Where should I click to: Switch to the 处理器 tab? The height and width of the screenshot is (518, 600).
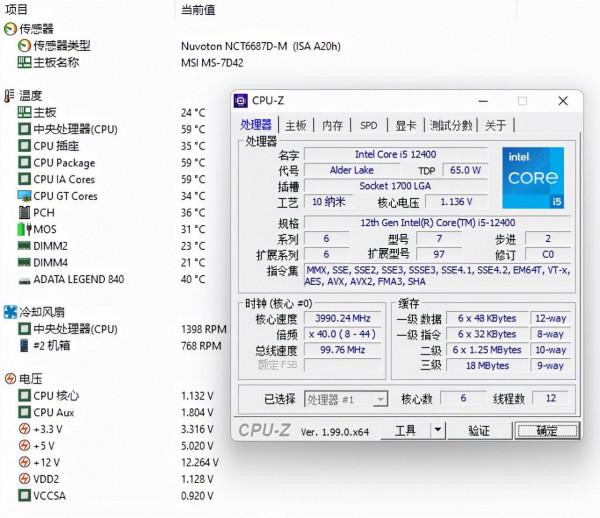[256, 125]
